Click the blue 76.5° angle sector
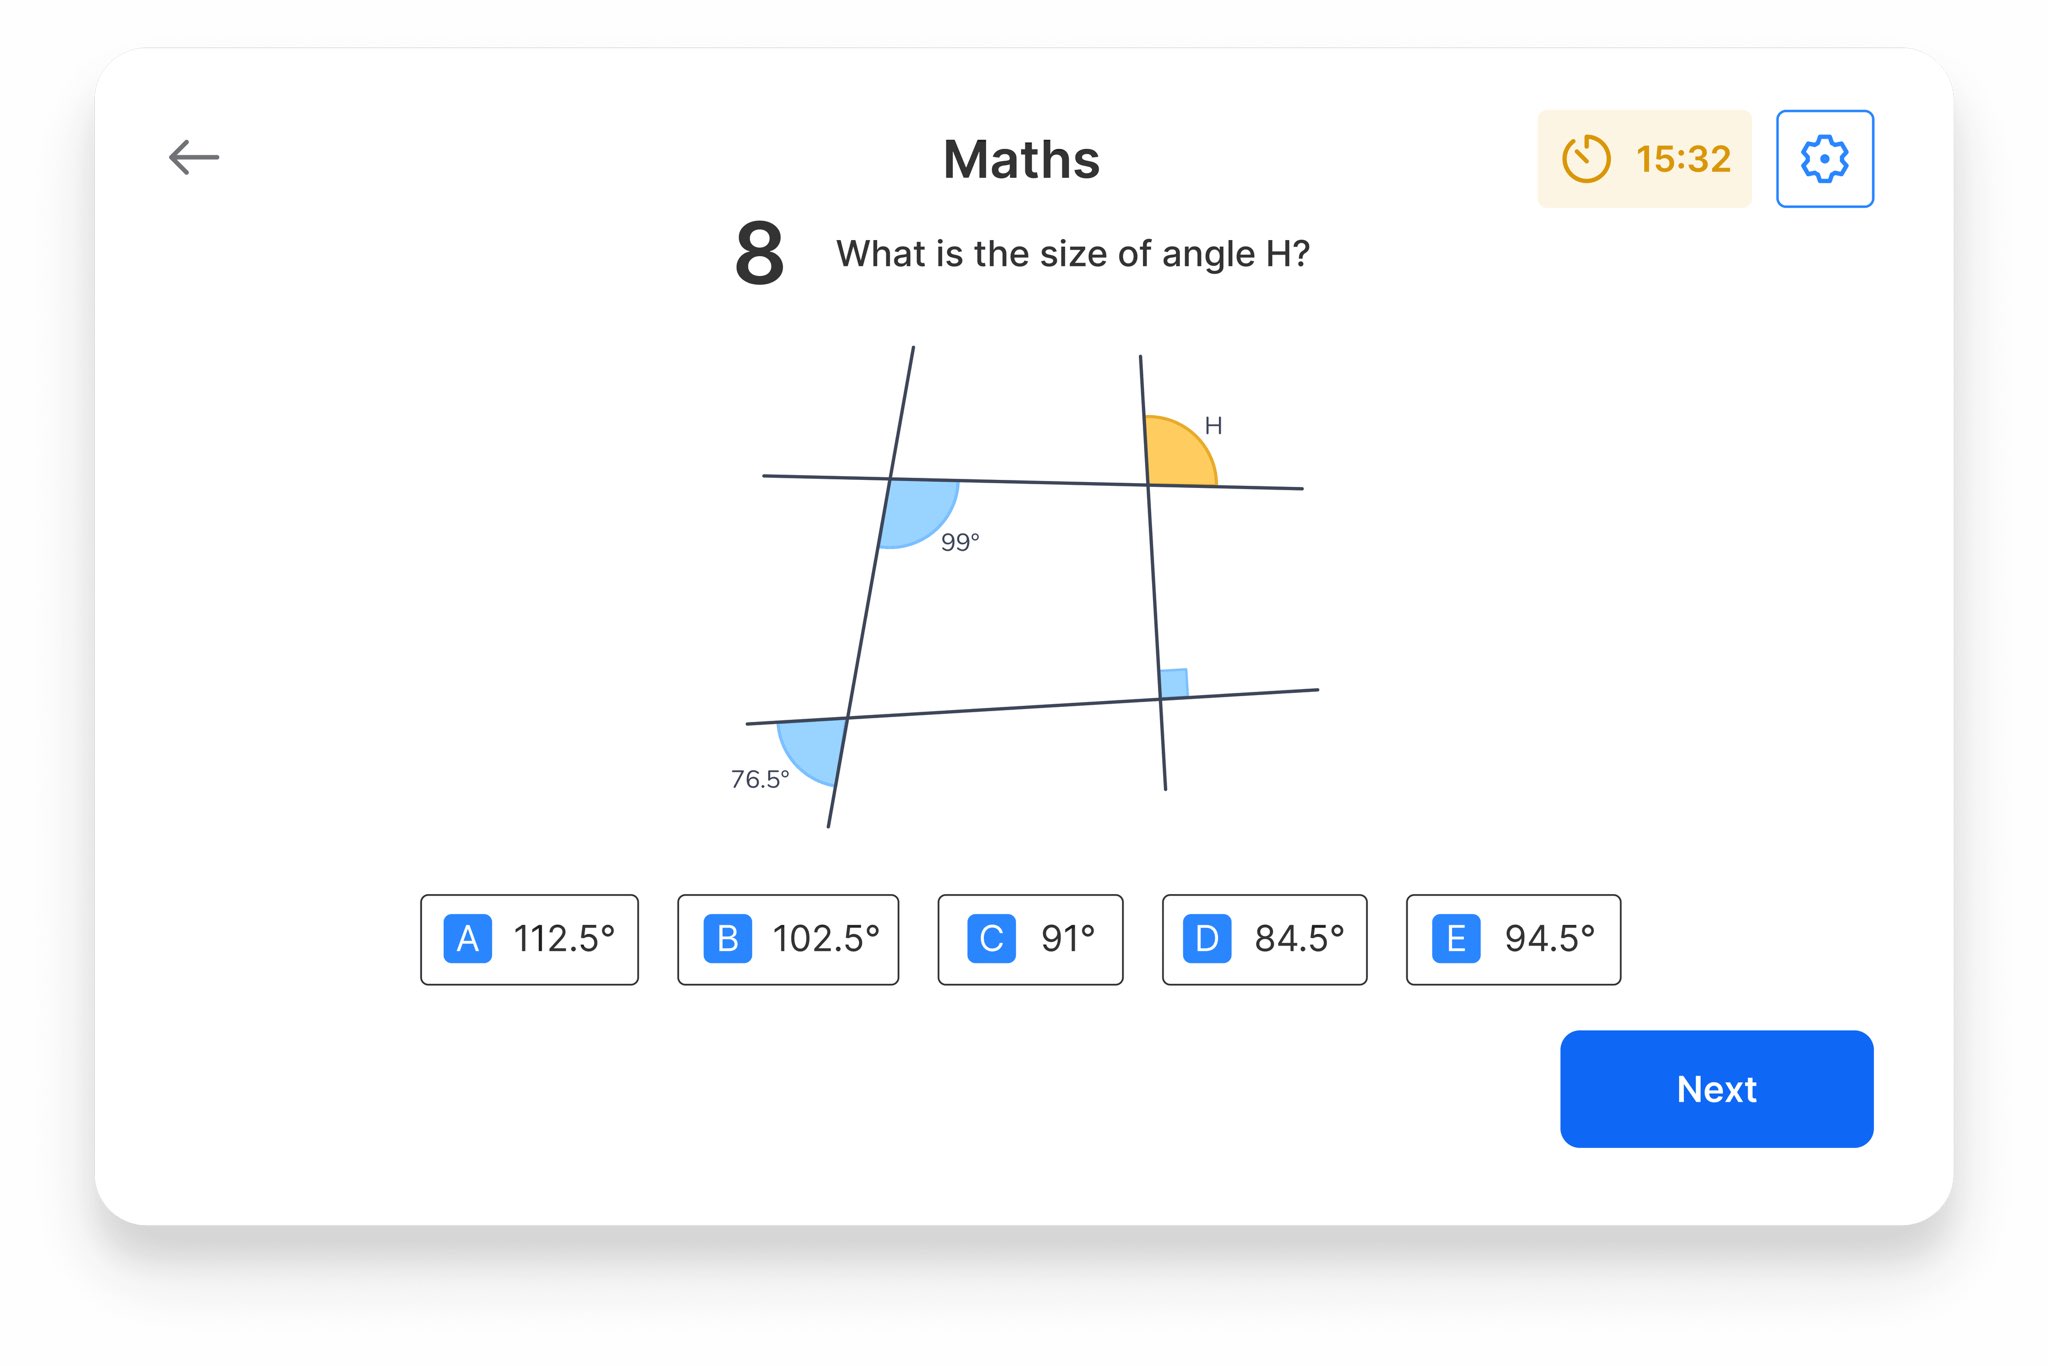The width and height of the screenshot is (2048, 1366). click(x=815, y=748)
